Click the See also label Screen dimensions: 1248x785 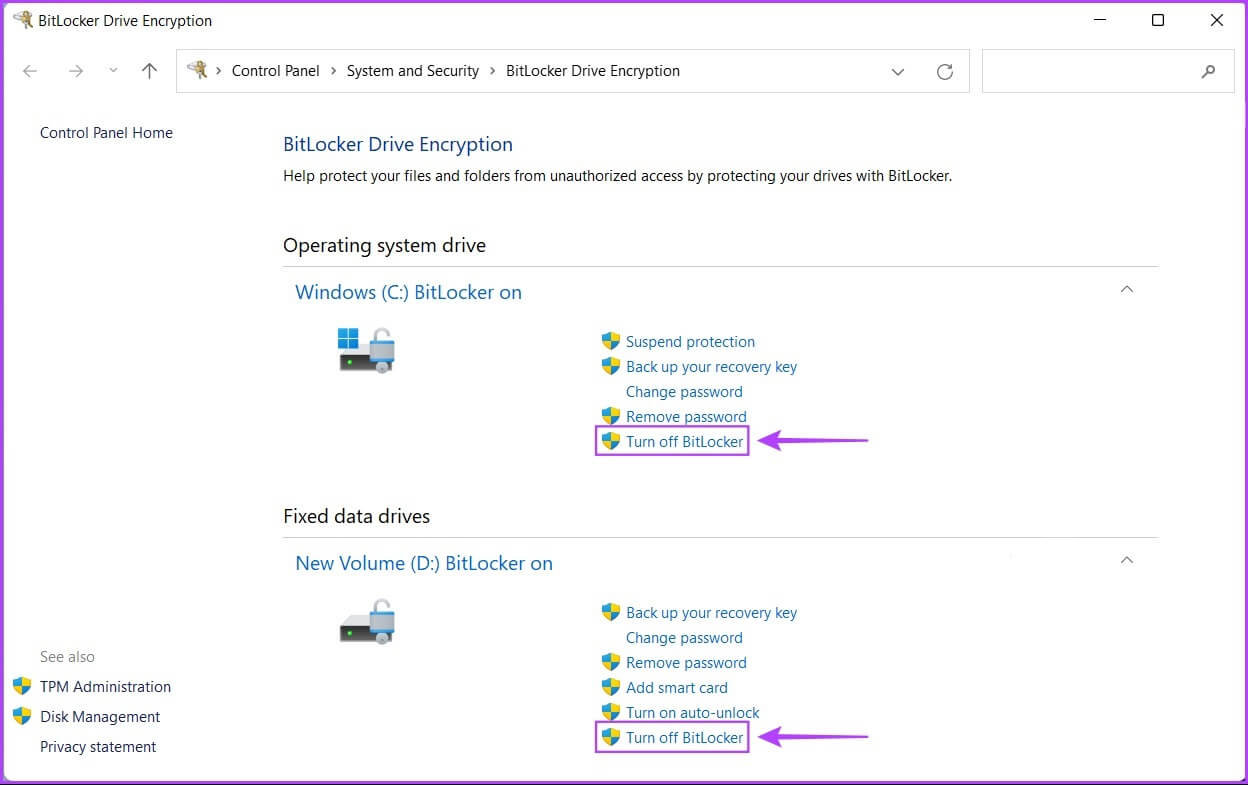[67, 657]
